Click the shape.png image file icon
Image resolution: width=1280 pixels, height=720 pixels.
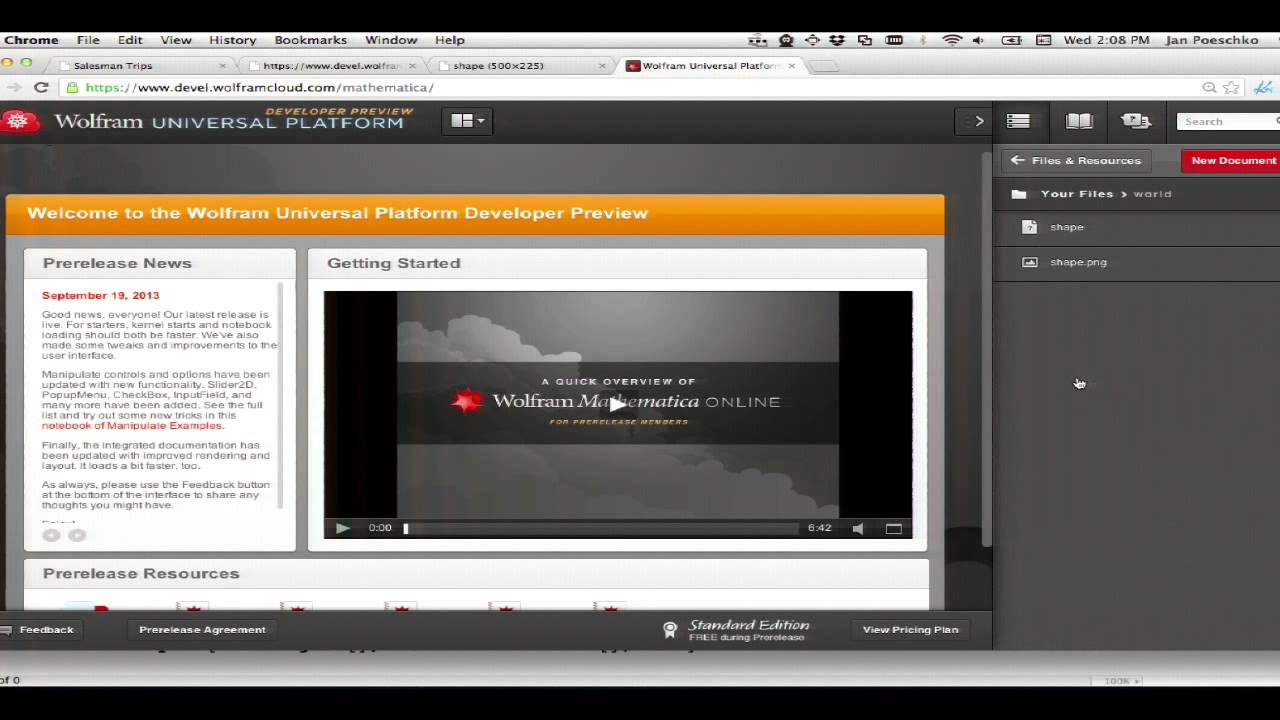coord(1029,262)
